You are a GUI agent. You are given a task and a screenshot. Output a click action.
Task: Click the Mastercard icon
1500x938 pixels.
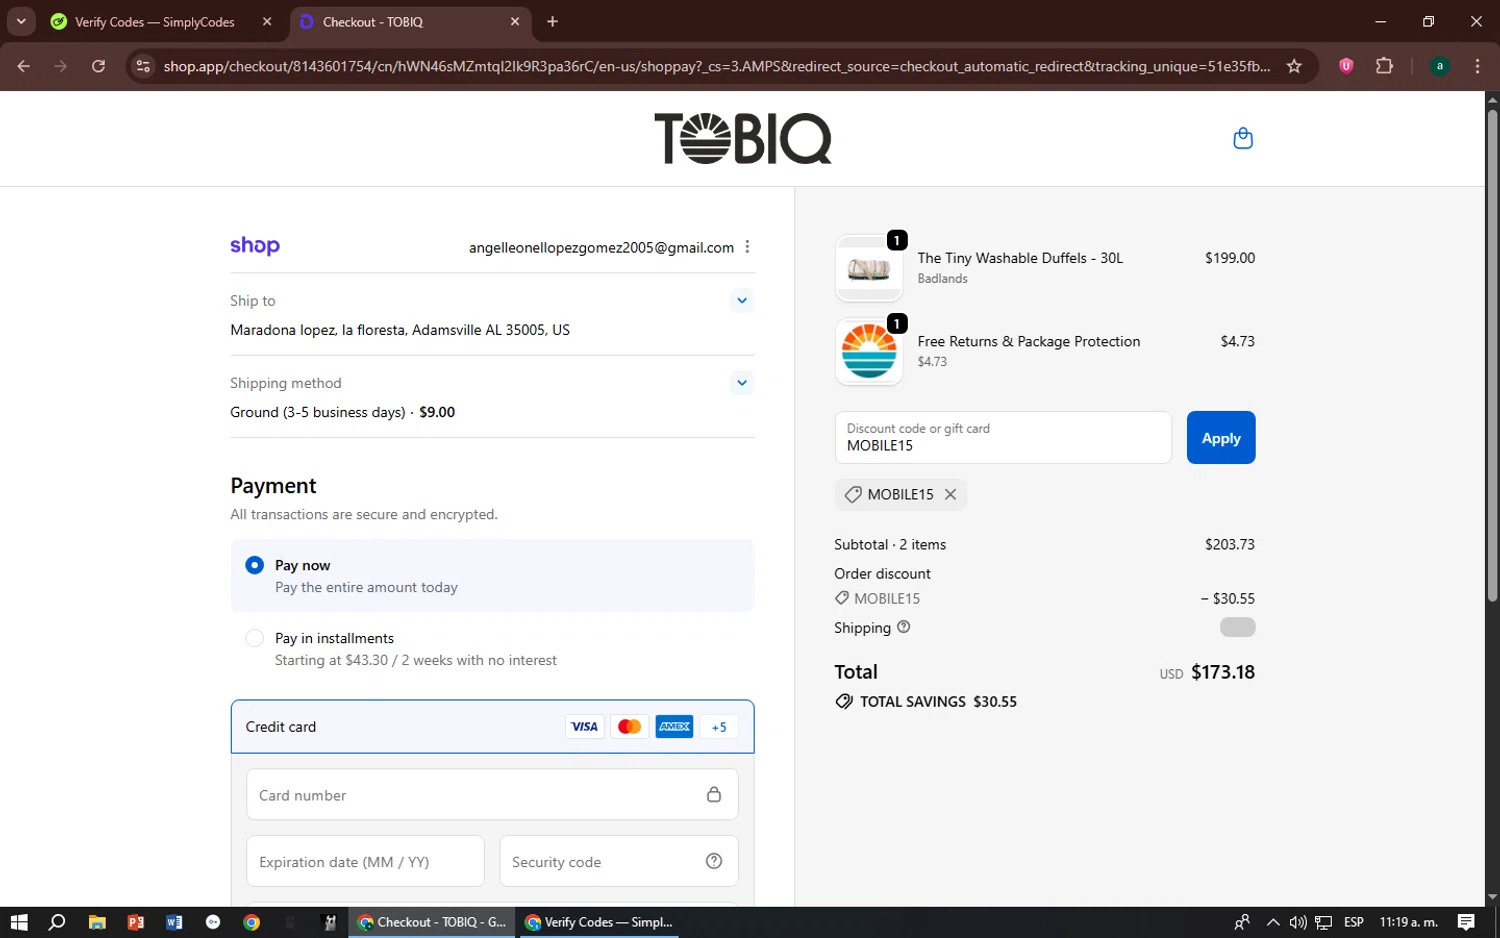[x=629, y=727]
